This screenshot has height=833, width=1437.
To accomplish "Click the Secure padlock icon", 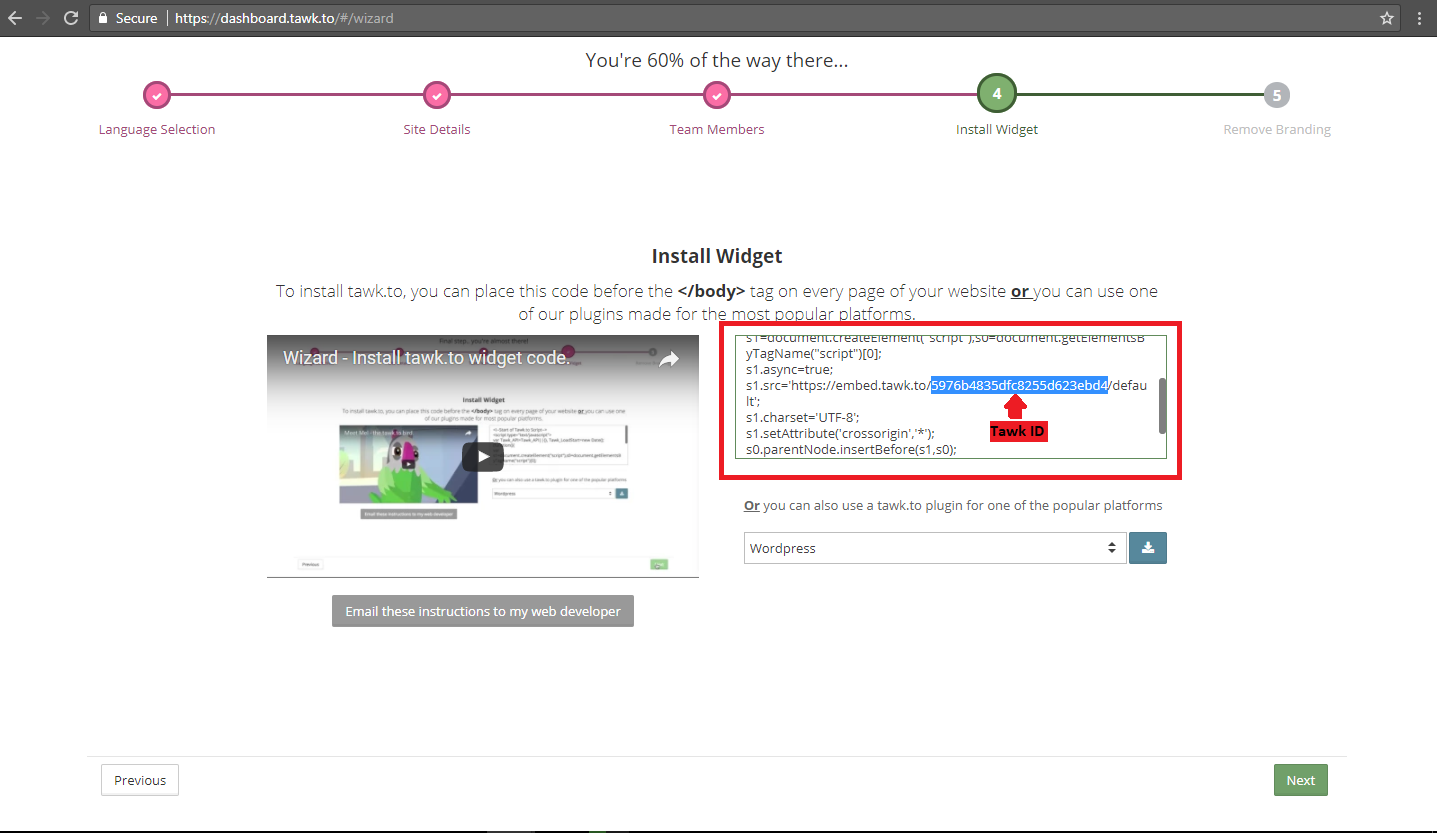I will [102, 18].
